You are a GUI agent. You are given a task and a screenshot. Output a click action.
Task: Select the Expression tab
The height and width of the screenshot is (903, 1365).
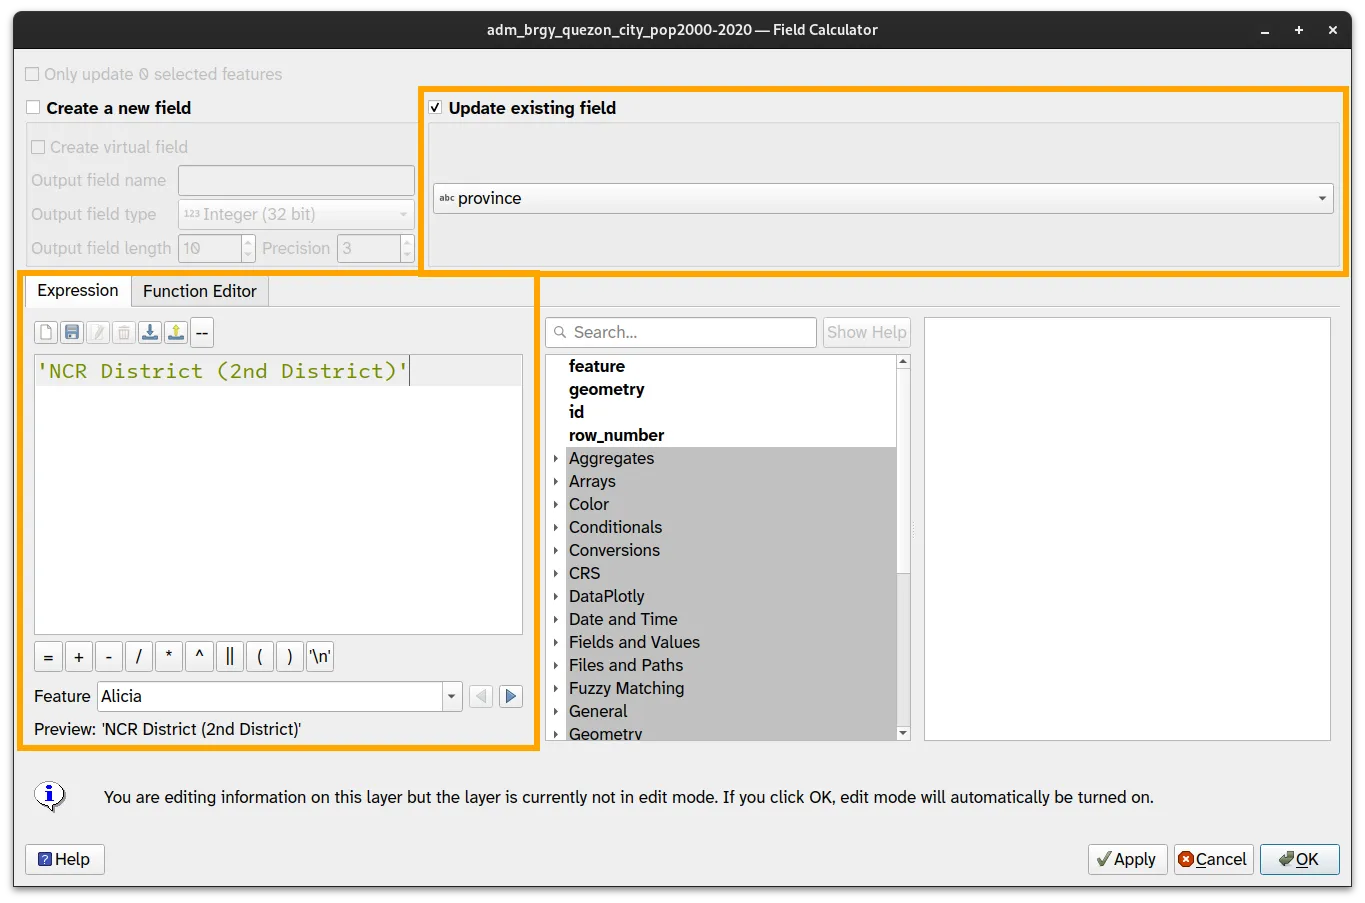tap(77, 291)
